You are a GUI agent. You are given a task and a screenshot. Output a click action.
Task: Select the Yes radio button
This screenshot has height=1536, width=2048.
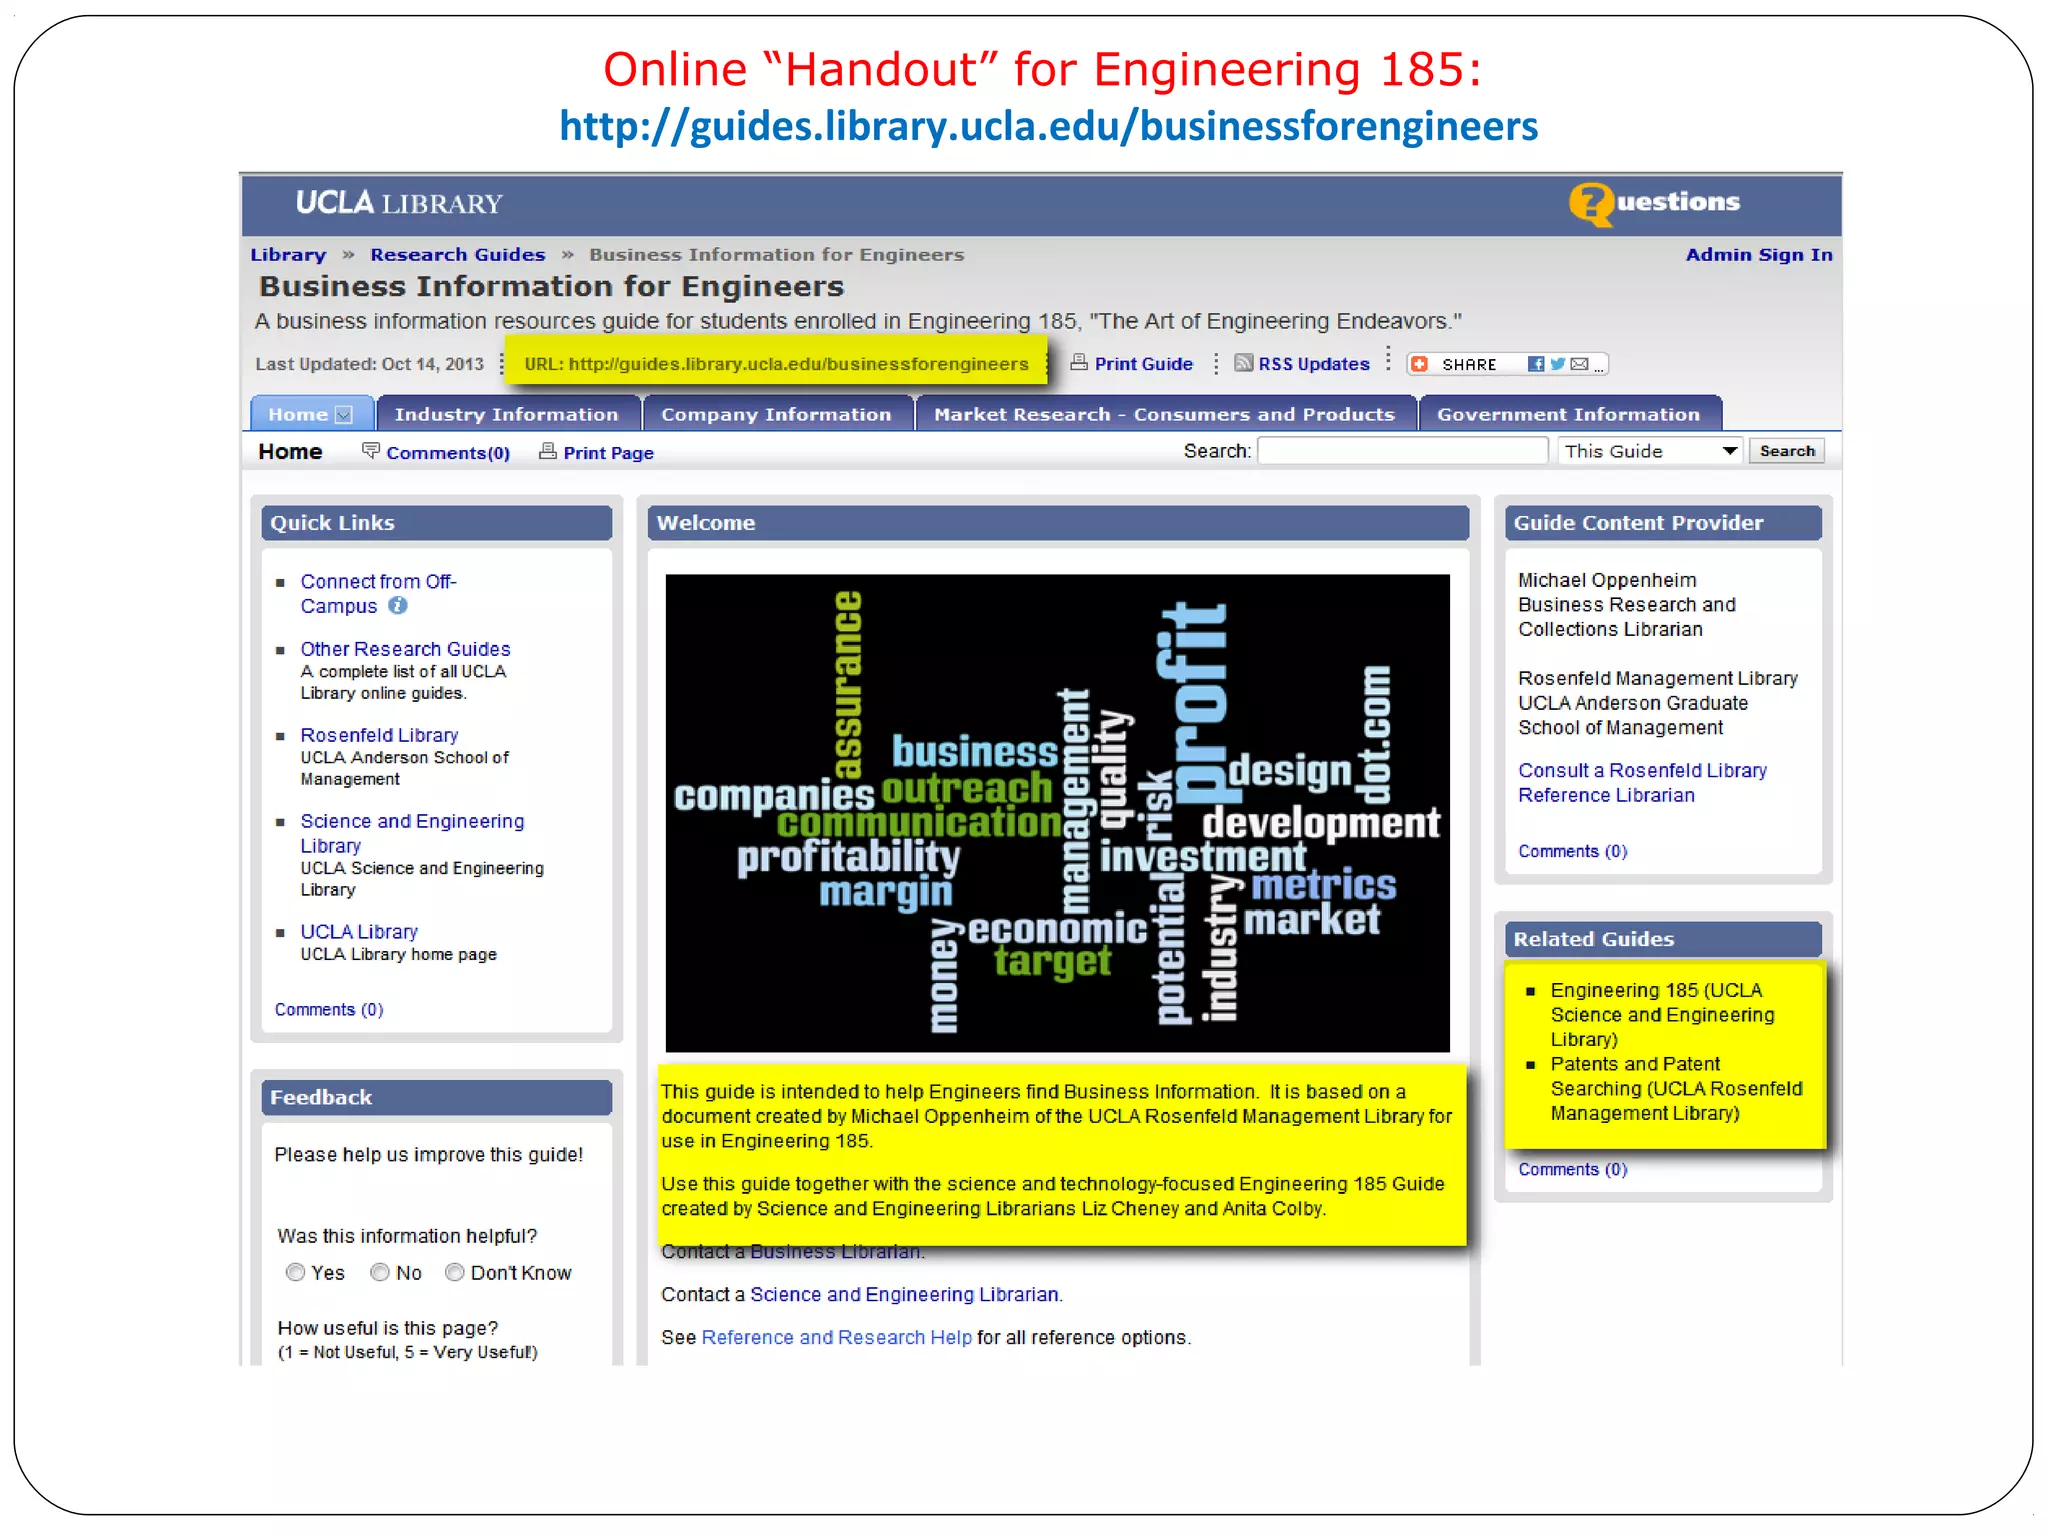[295, 1272]
